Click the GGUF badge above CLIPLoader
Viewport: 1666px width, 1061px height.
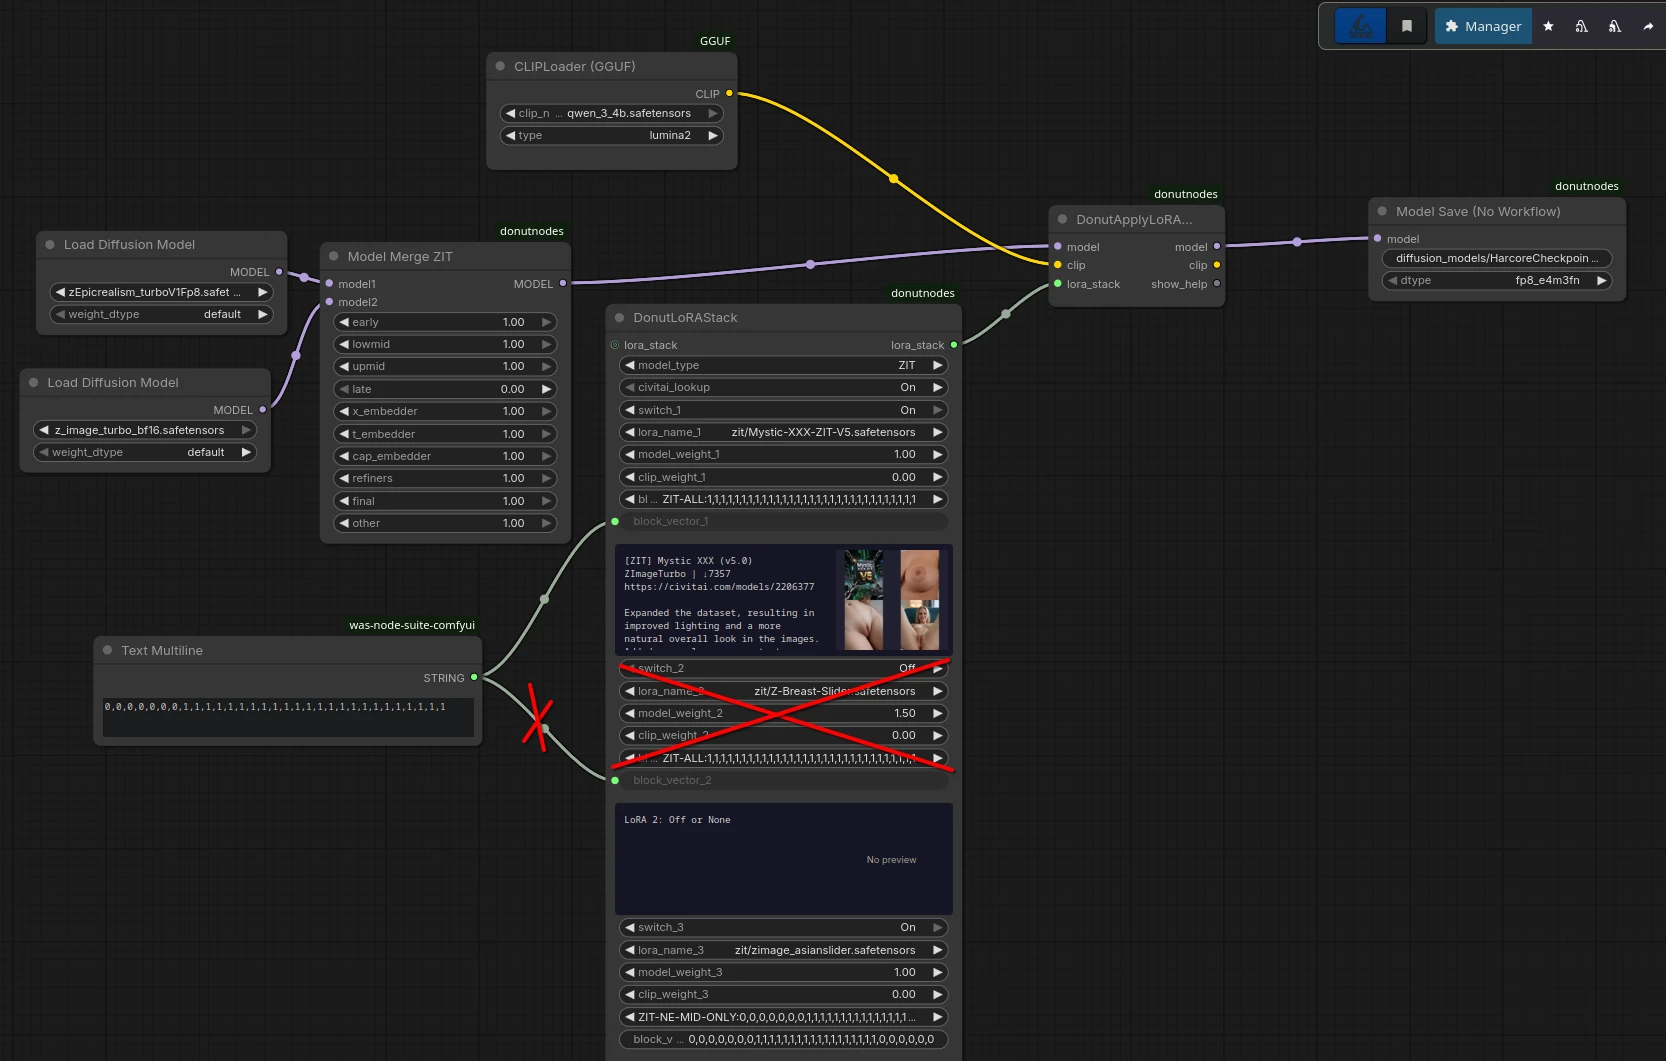click(715, 41)
